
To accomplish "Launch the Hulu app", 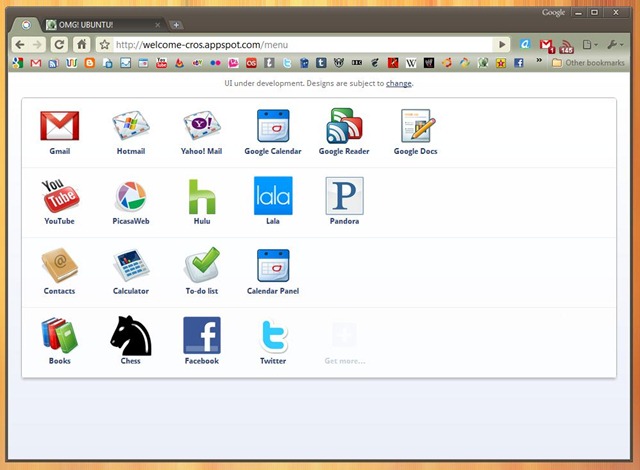I will (x=202, y=197).
